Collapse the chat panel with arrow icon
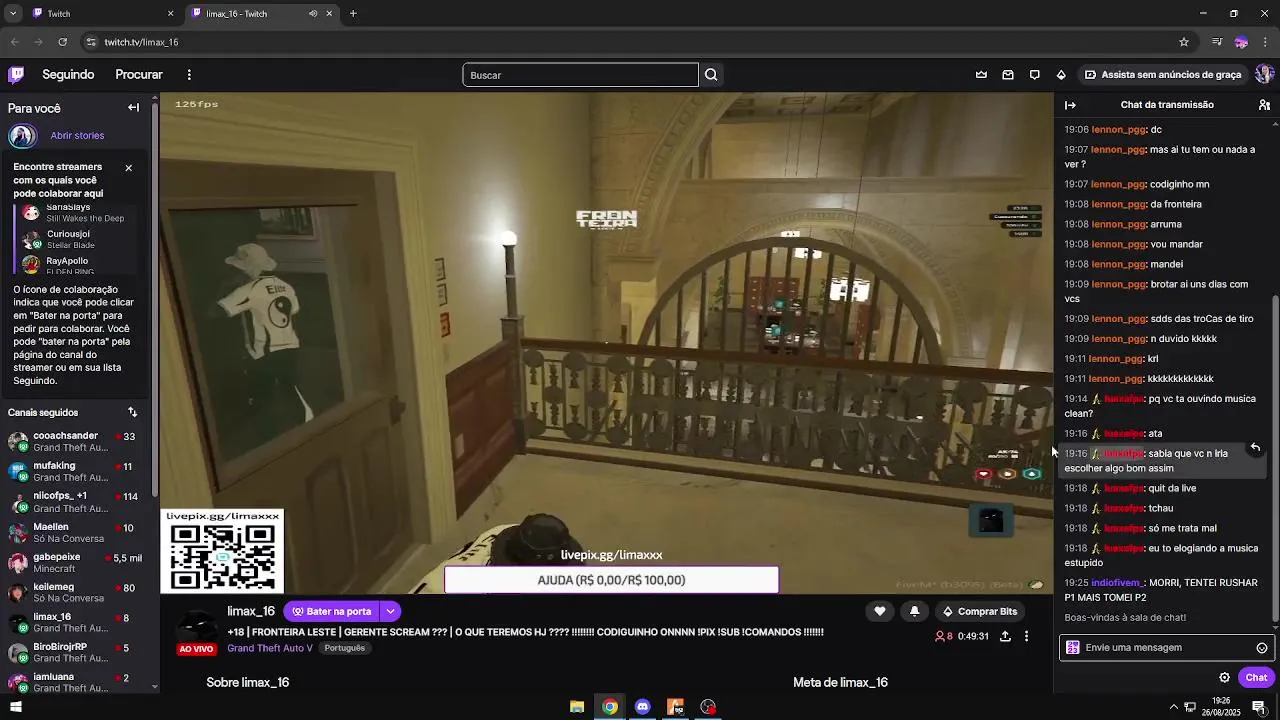1280x720 pixels. 1070,105
